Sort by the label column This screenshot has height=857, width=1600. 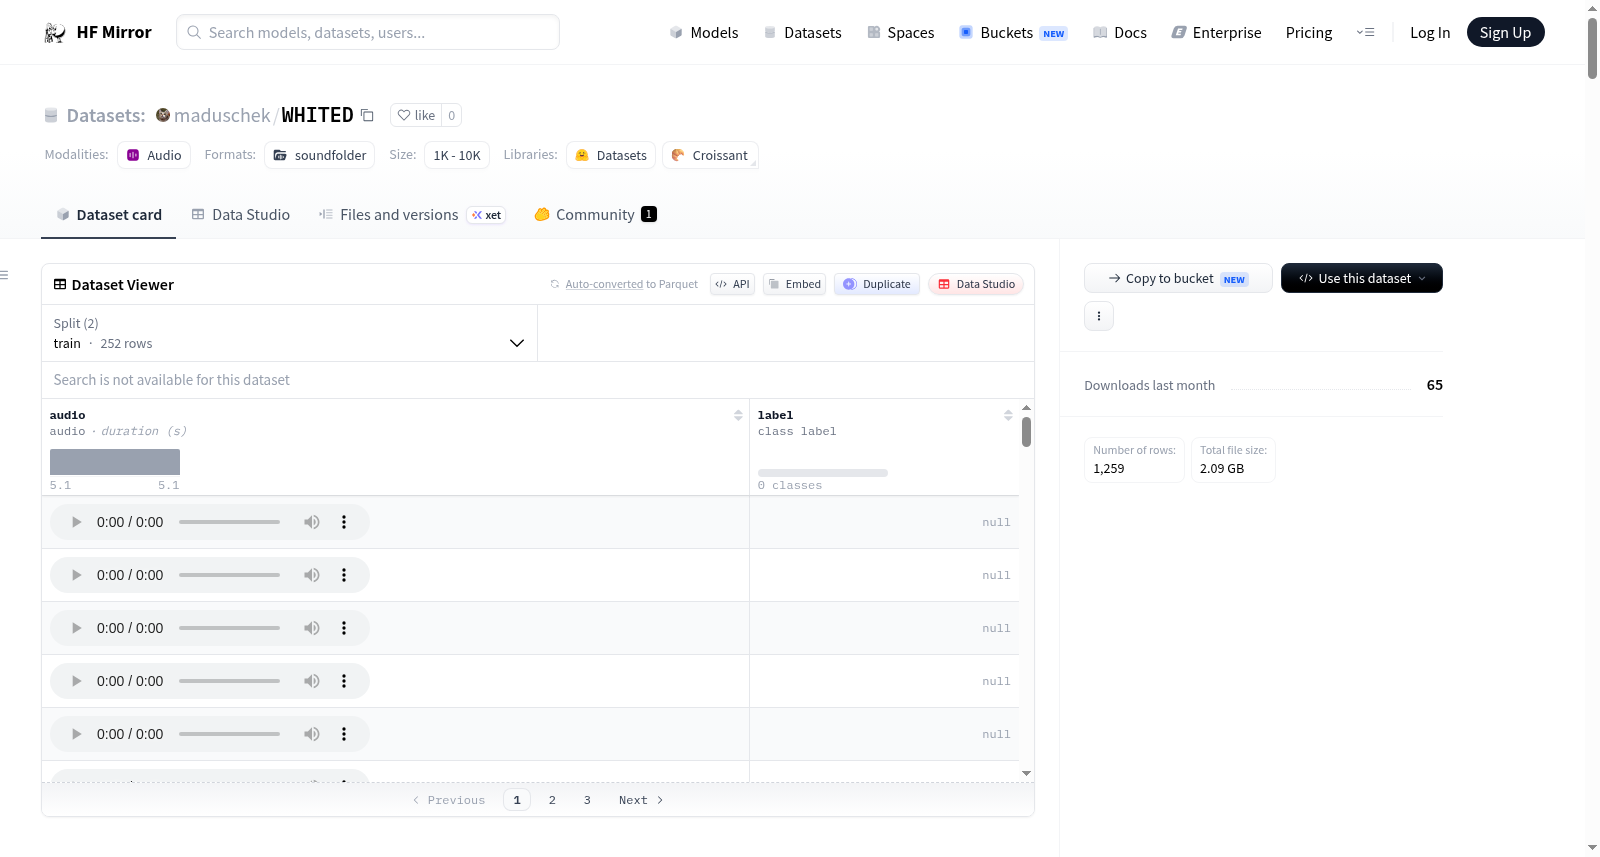[1008, 415]
